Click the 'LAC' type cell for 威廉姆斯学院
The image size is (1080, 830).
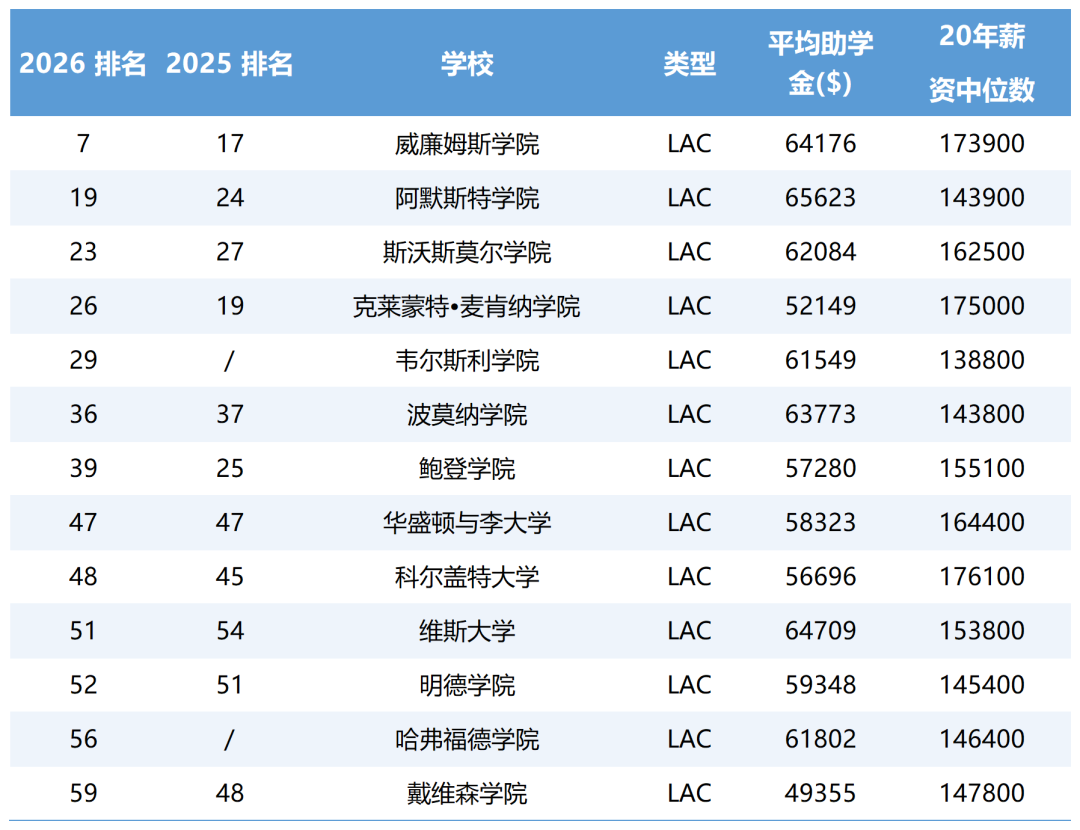[x=689, y=144]
